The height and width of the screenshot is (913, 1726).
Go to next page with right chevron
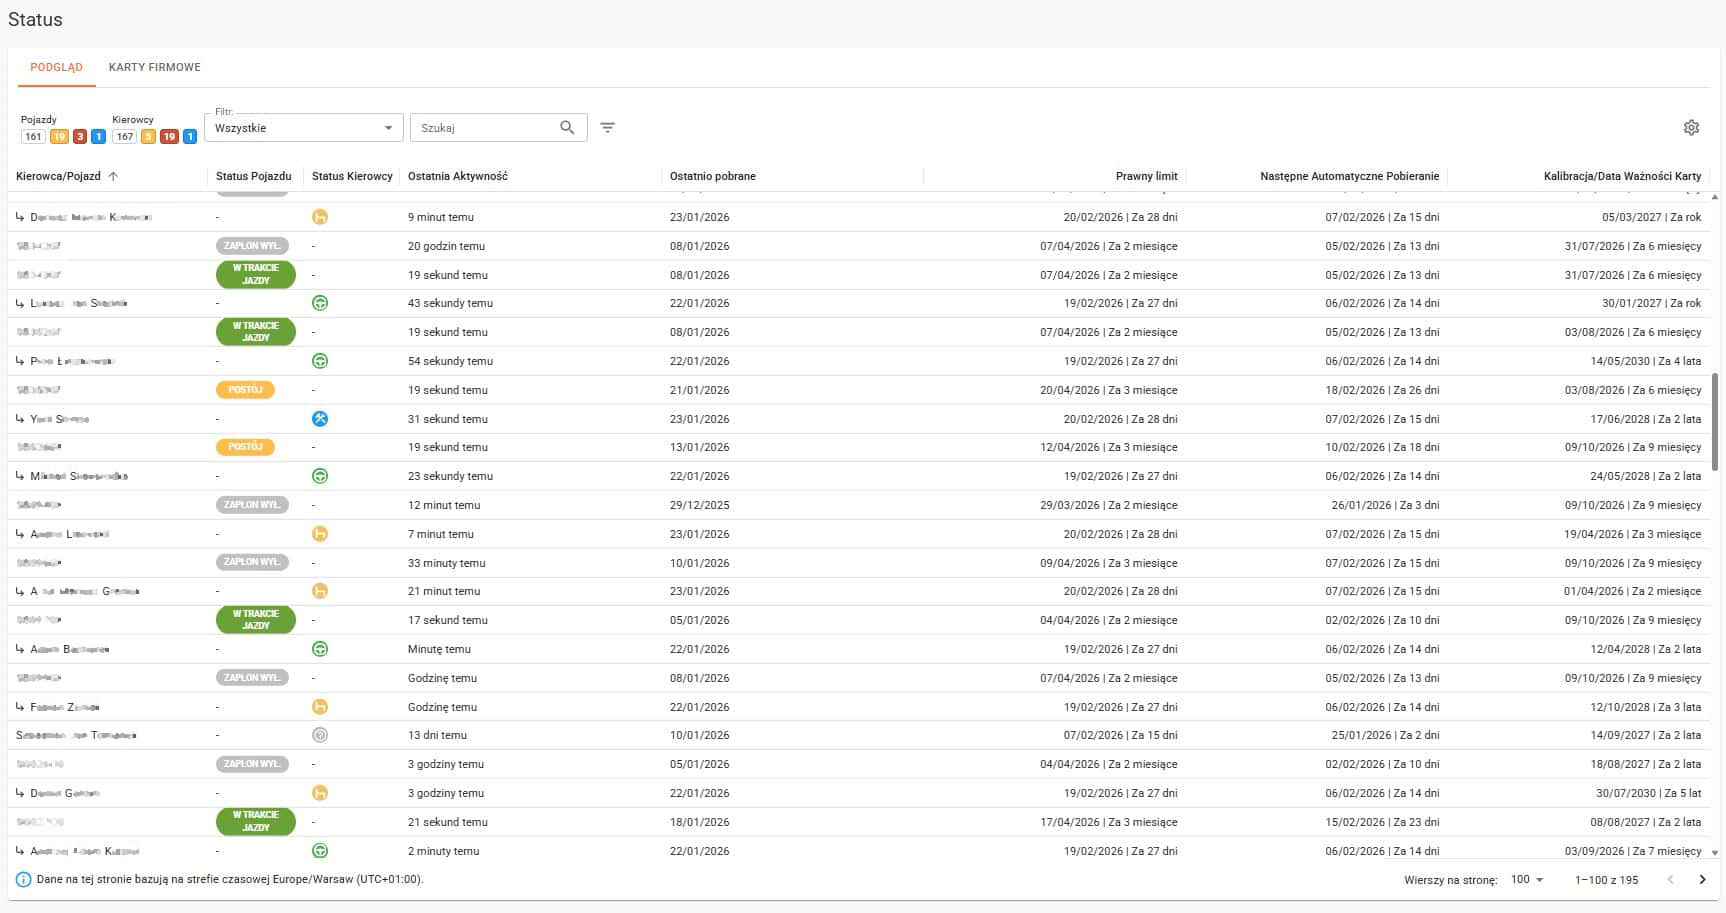pos(1703,880)
